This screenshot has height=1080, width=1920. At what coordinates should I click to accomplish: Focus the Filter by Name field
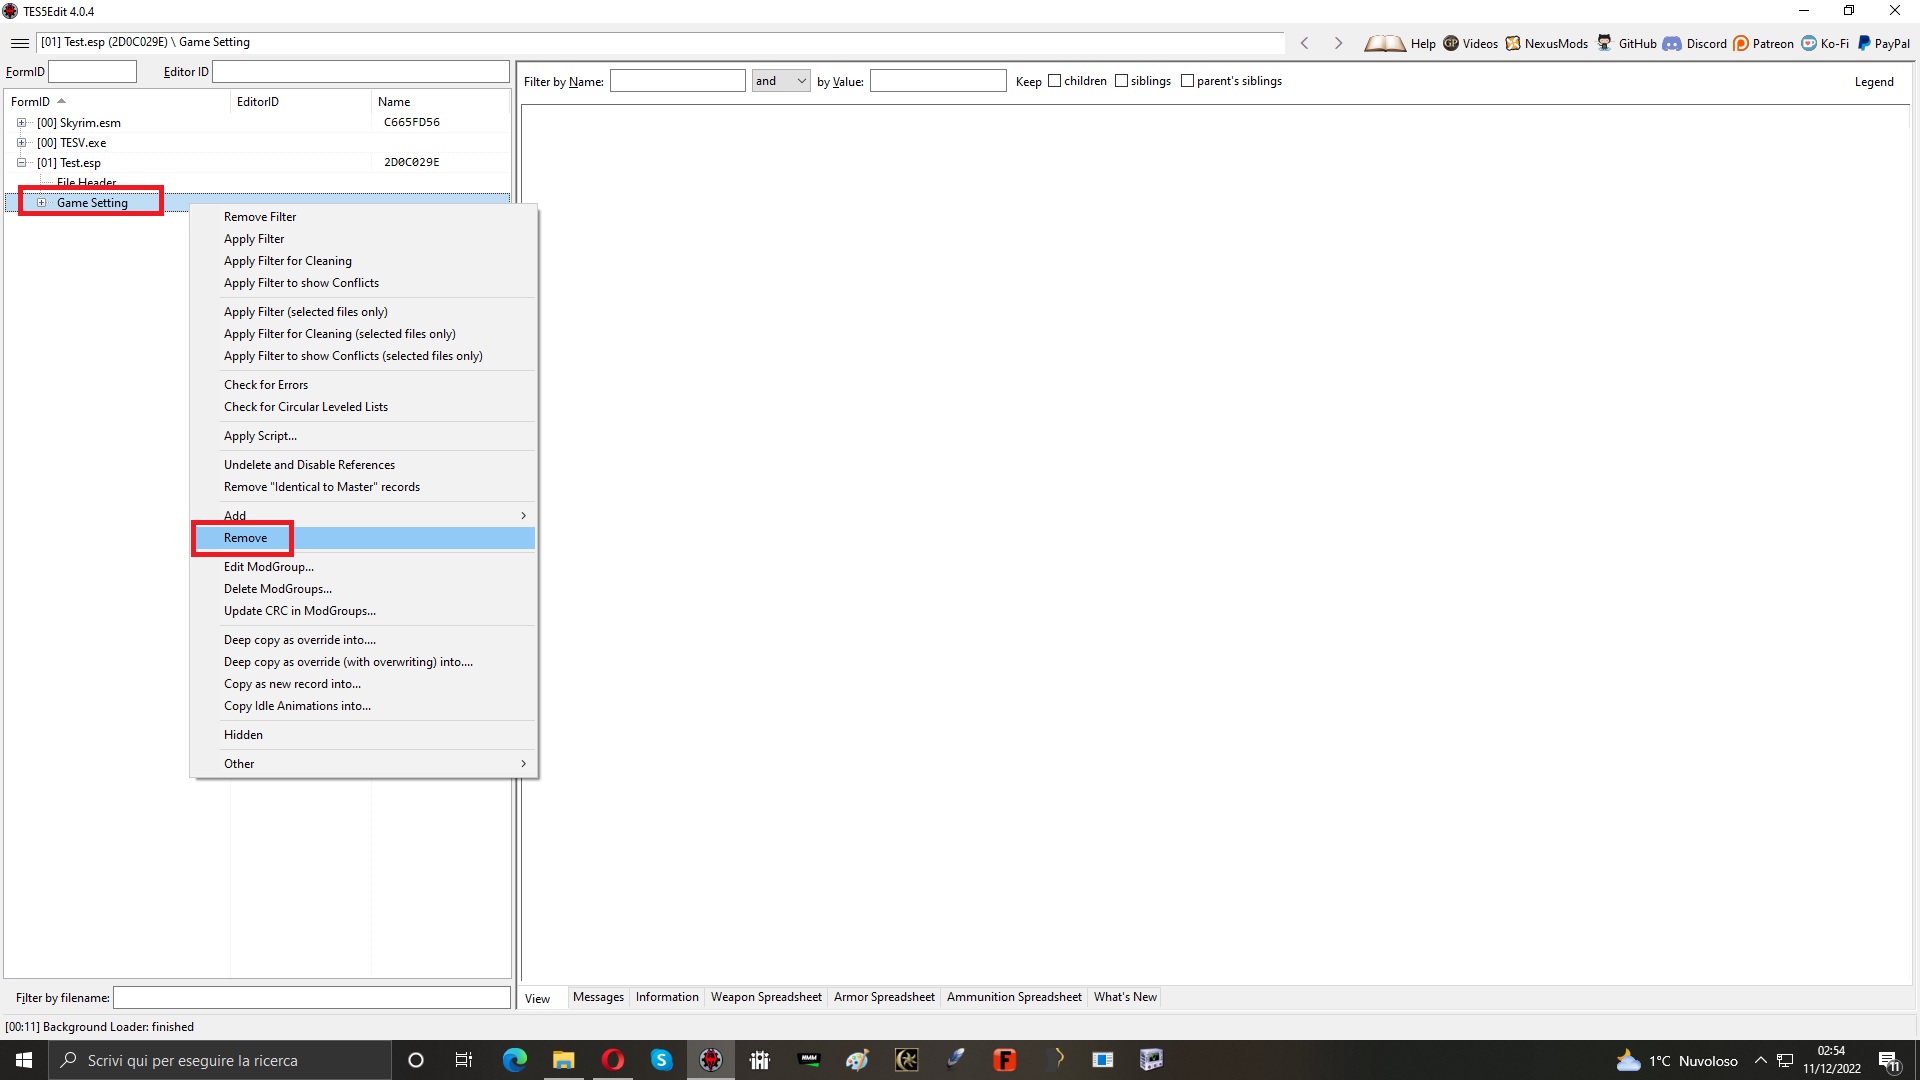(678, 81)
